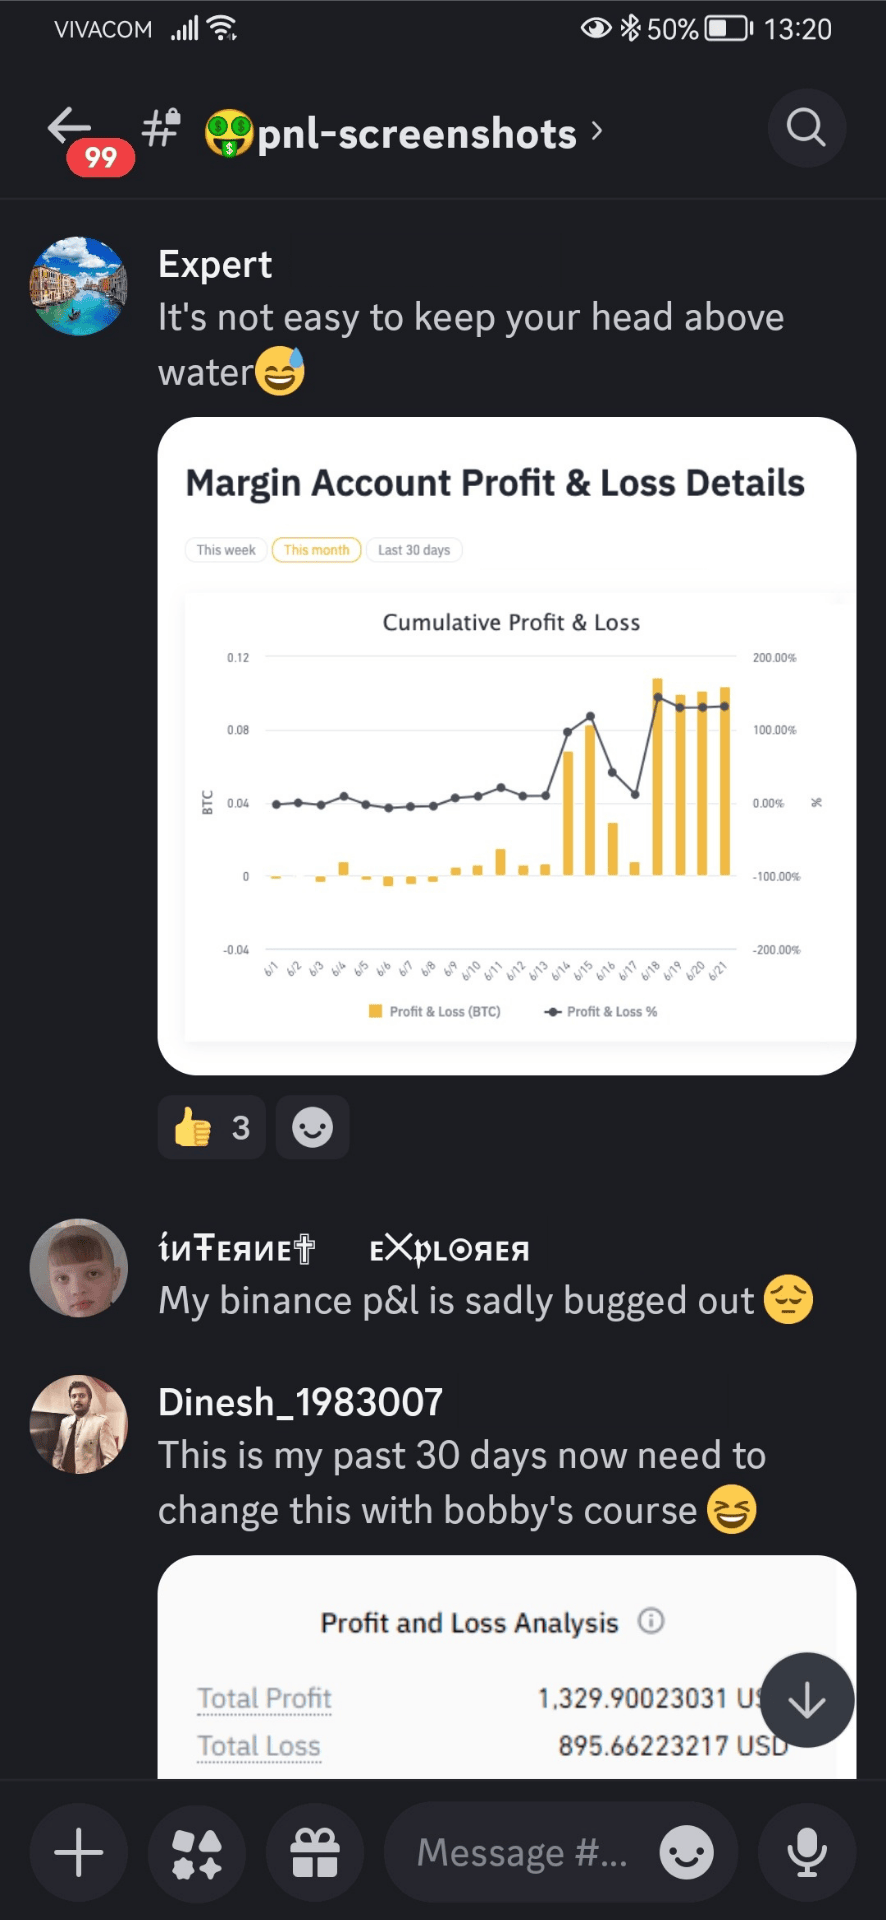Tap the back arrow icon
Viewport: 886px width, 1920px height.
[69, 127]
